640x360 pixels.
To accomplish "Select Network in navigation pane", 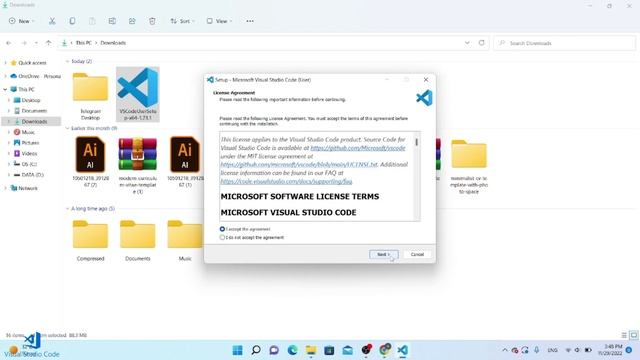I will (x=28, y=188).
